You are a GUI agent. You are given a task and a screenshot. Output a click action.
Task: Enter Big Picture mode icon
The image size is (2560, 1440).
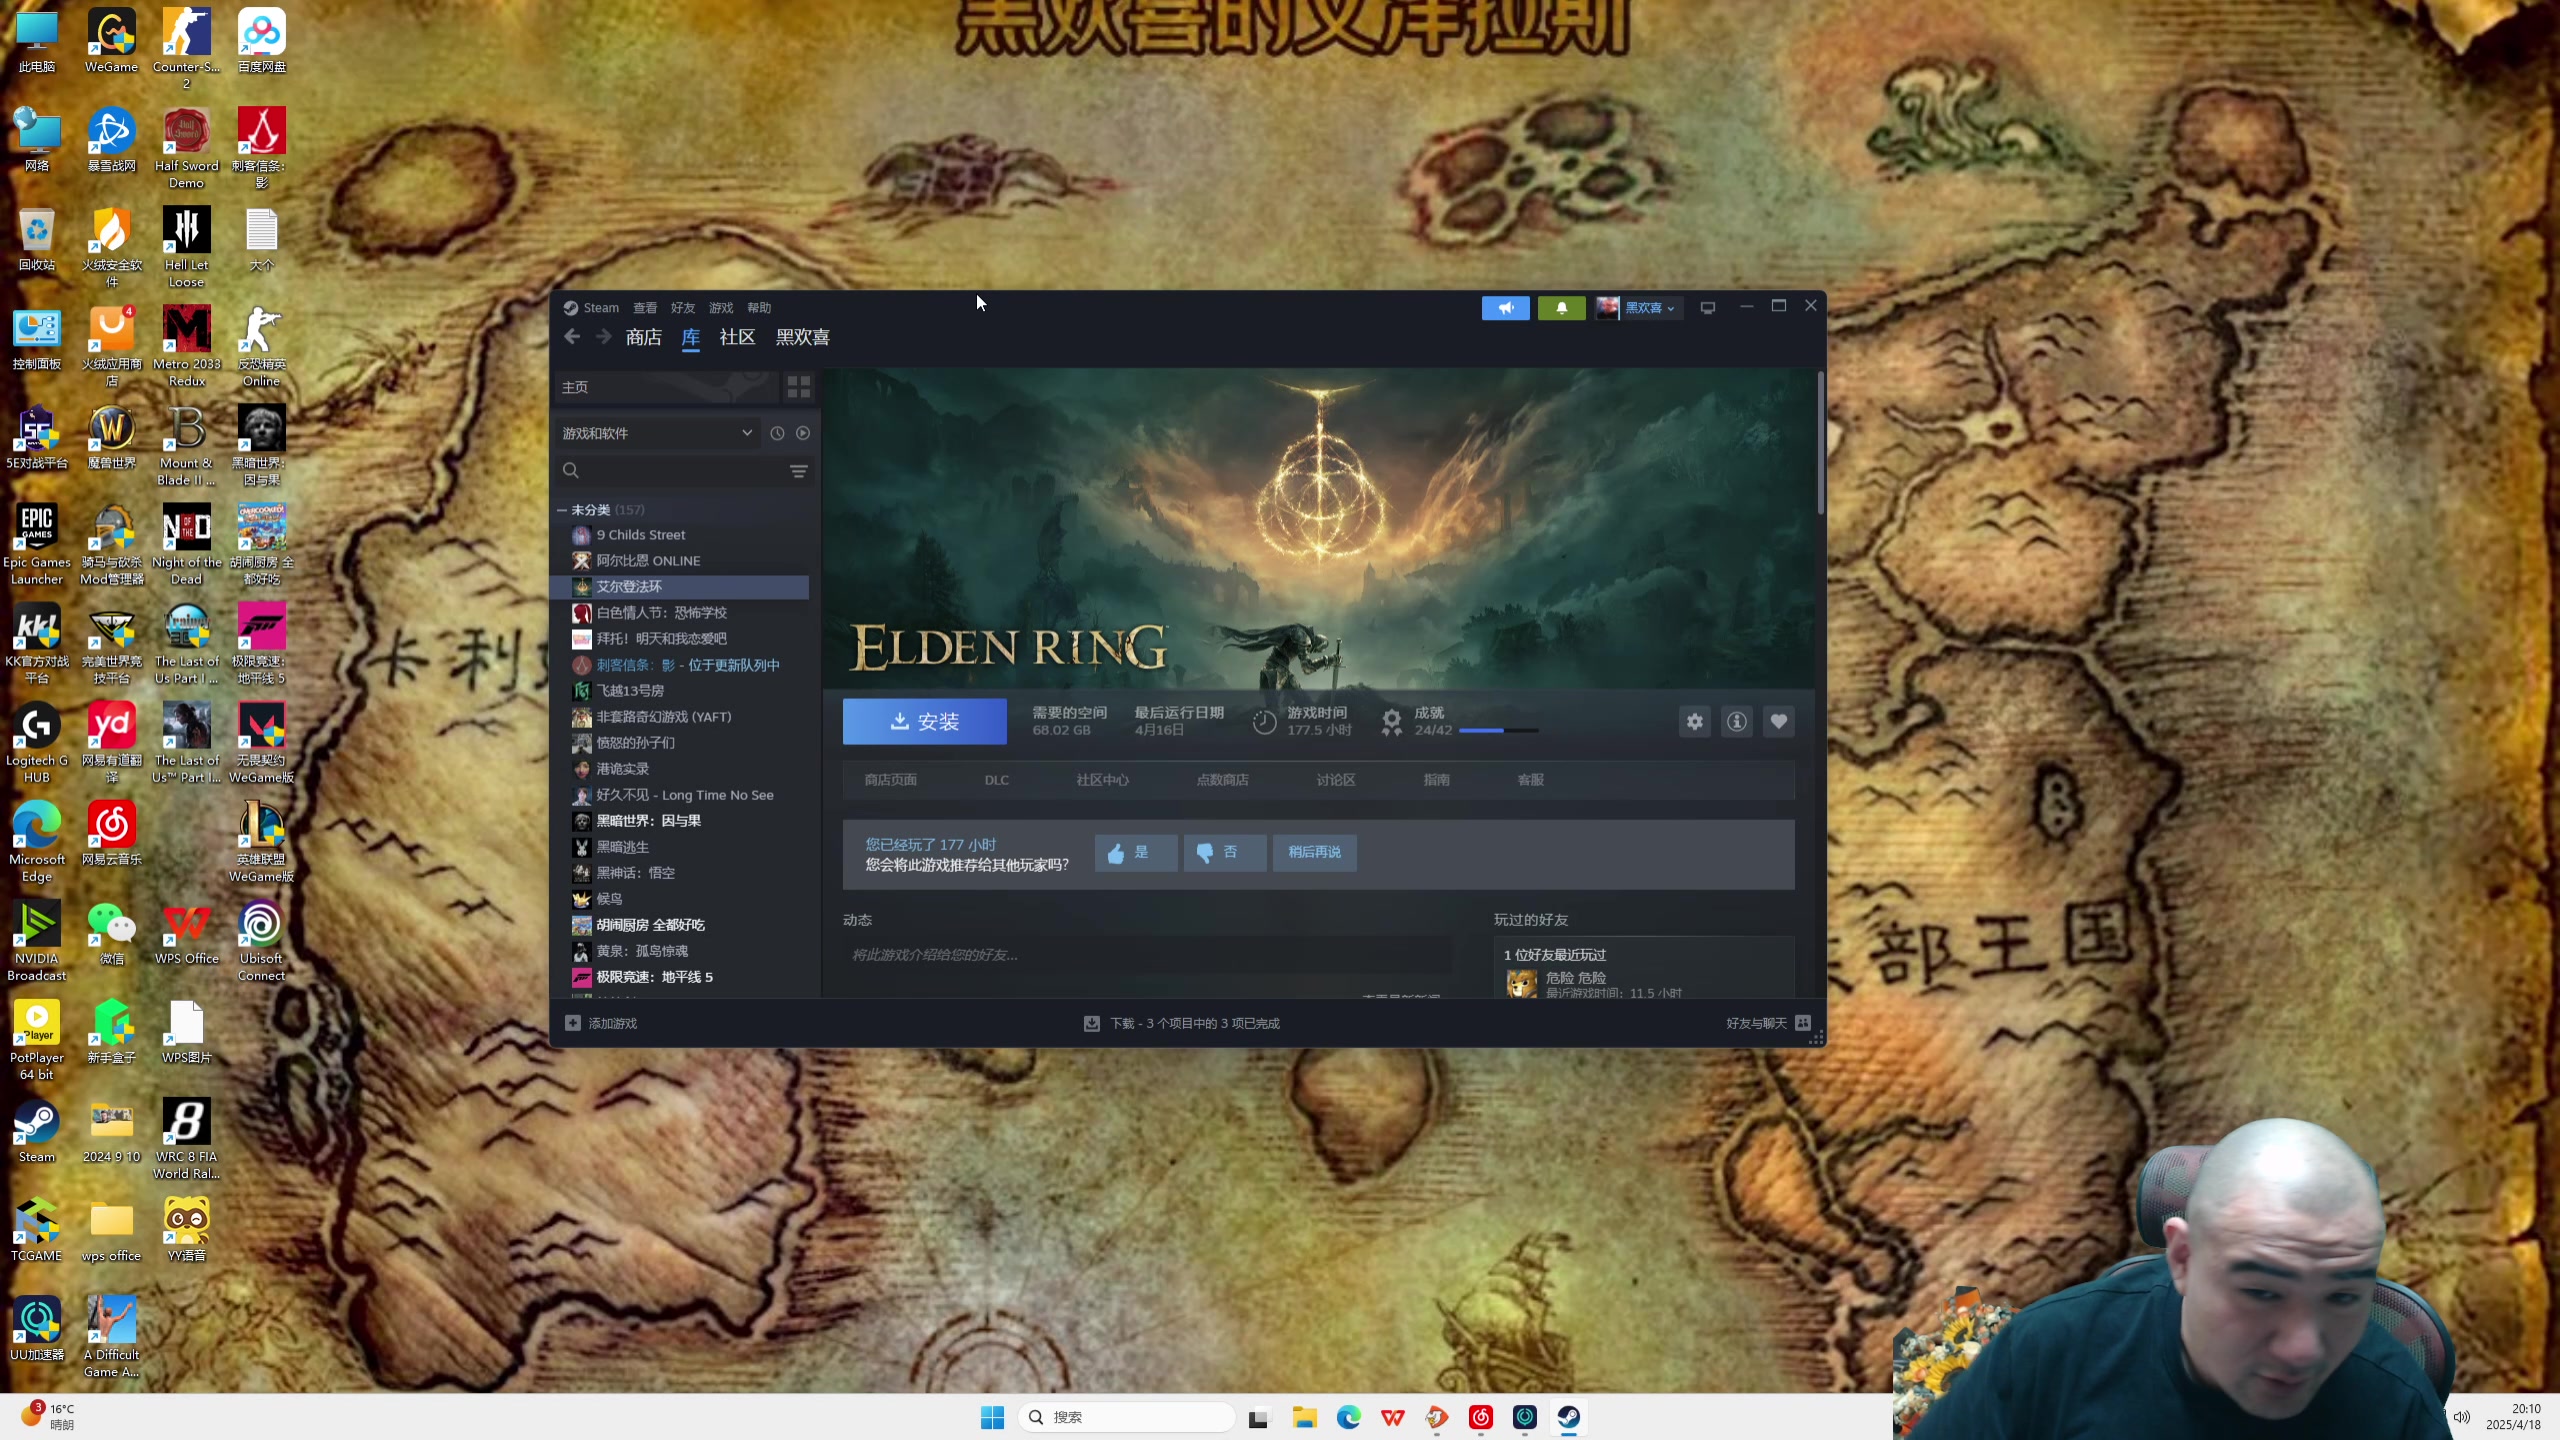click(1708, 308)
